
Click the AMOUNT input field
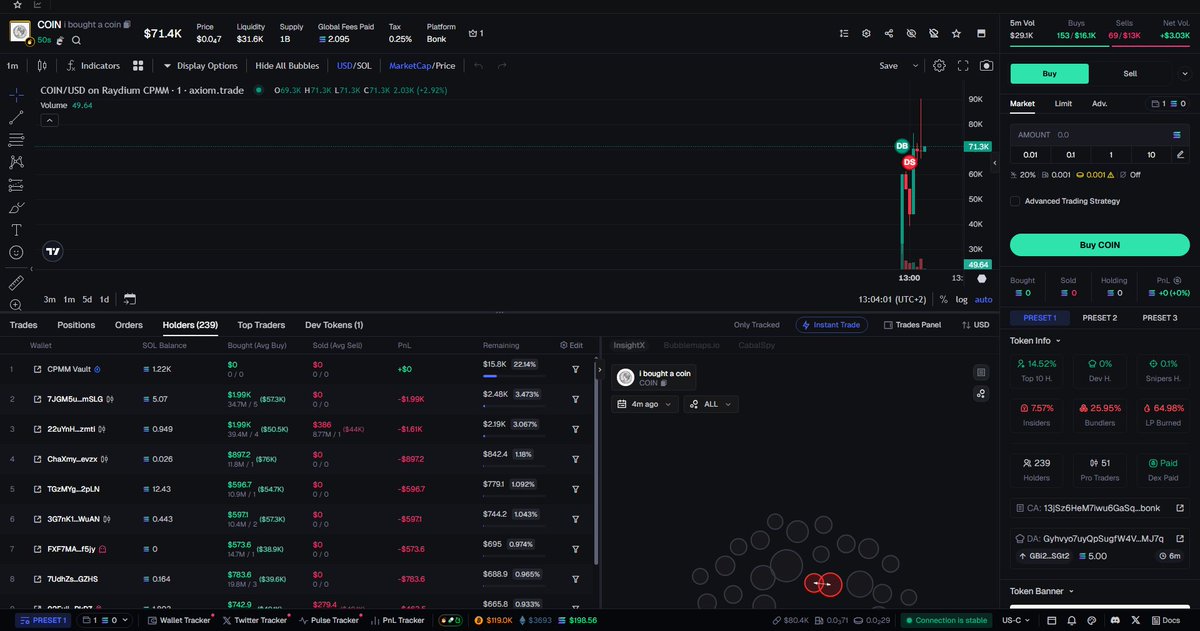pos(1100,134)
